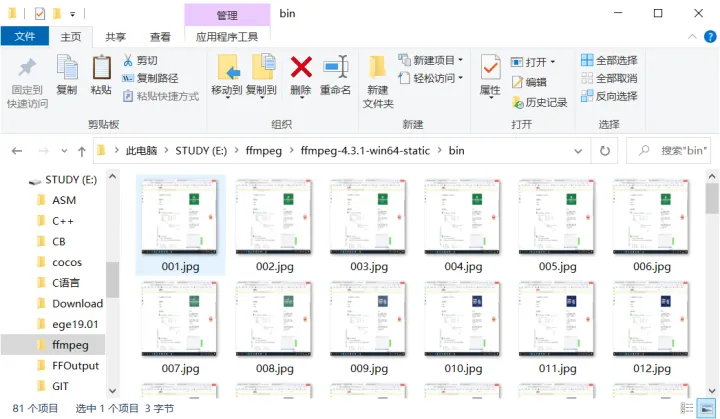
Task: Select the 012.jpg thumbnail
Action: click(651, 327)
